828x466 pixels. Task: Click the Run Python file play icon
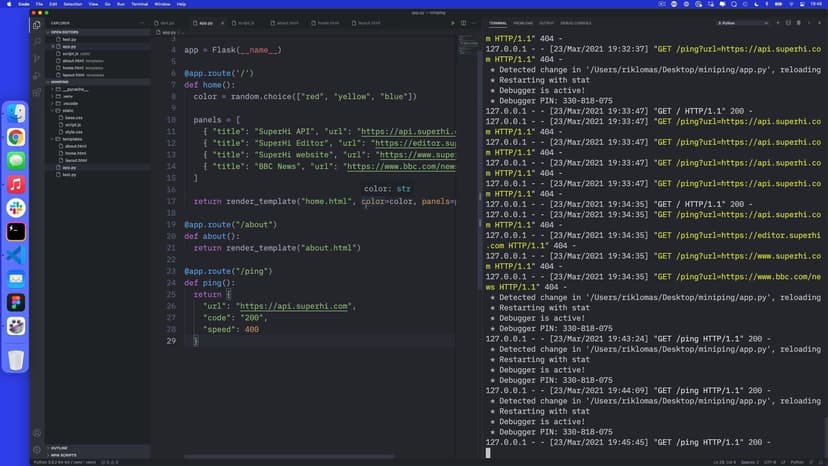(452, 22)
